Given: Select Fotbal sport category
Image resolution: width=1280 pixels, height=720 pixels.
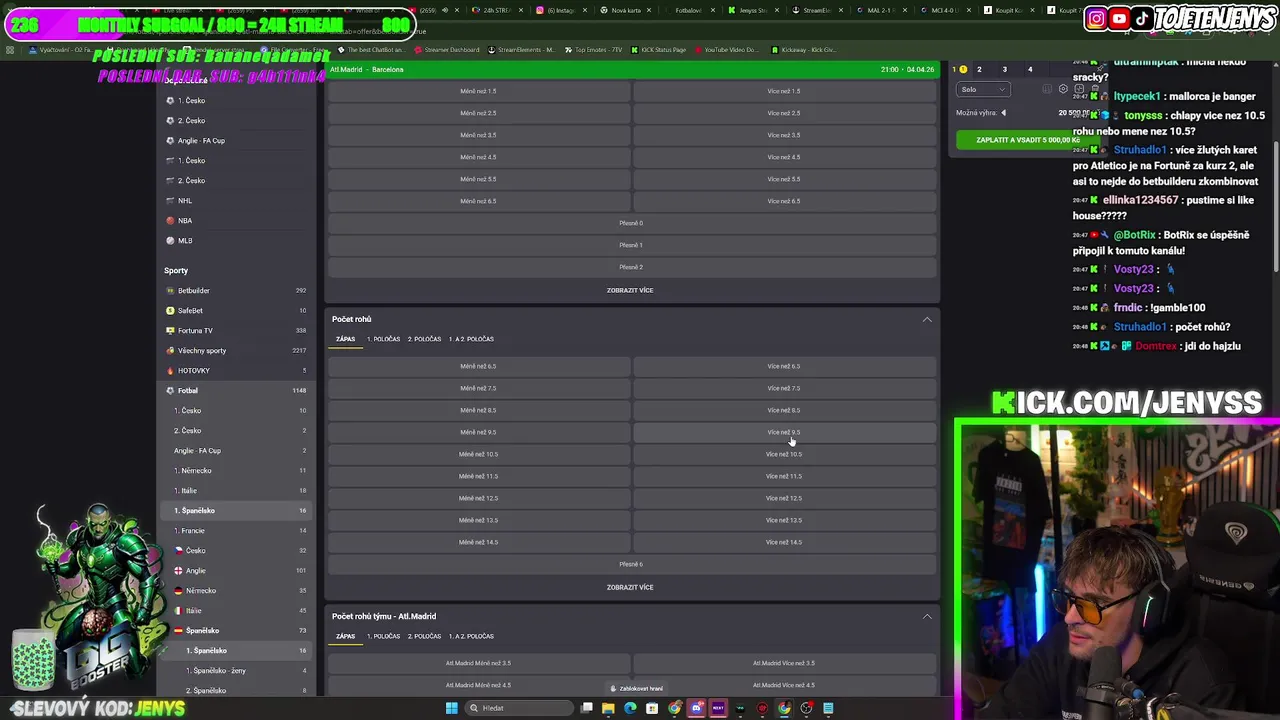Looking at the screenshot, I should pos(236,390).
